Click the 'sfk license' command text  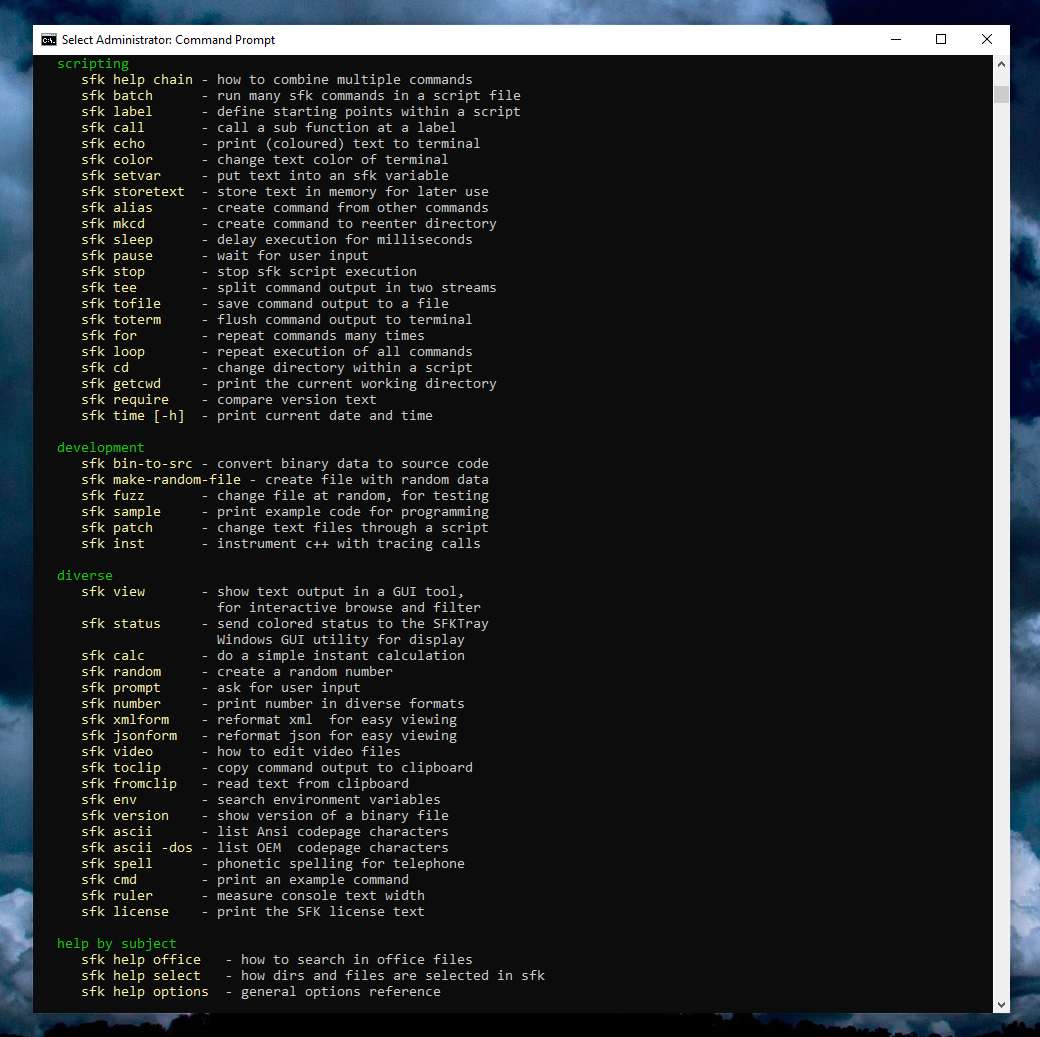click(125, 912)
